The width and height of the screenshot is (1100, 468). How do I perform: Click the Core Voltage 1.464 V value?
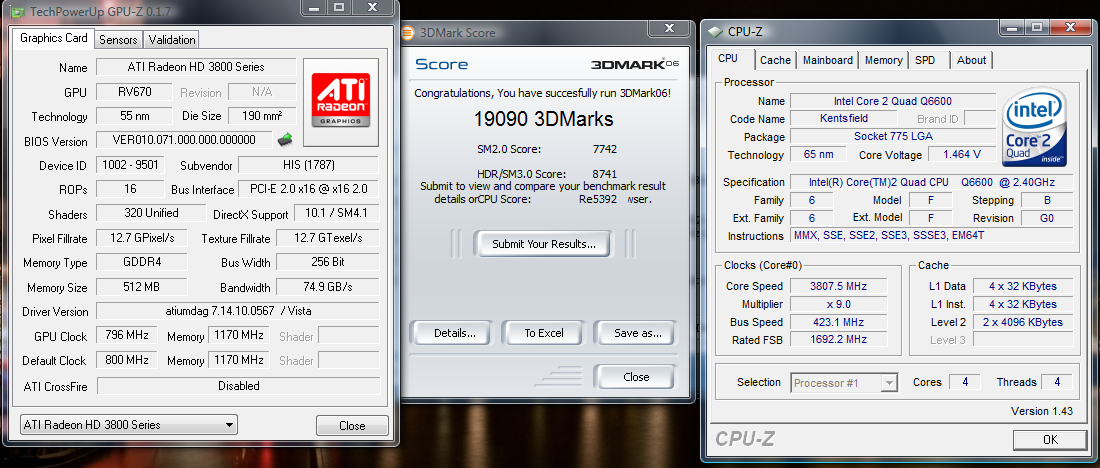[x=962, y=154]
